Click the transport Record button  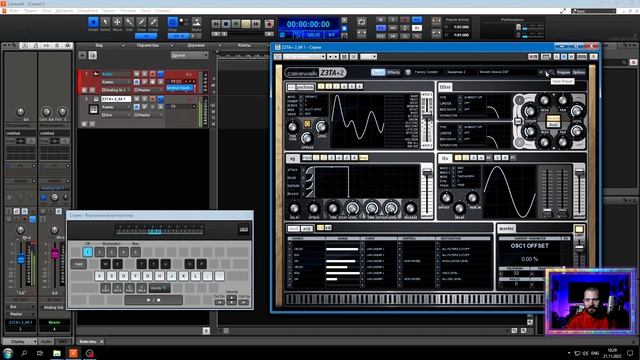click(269, 24)
